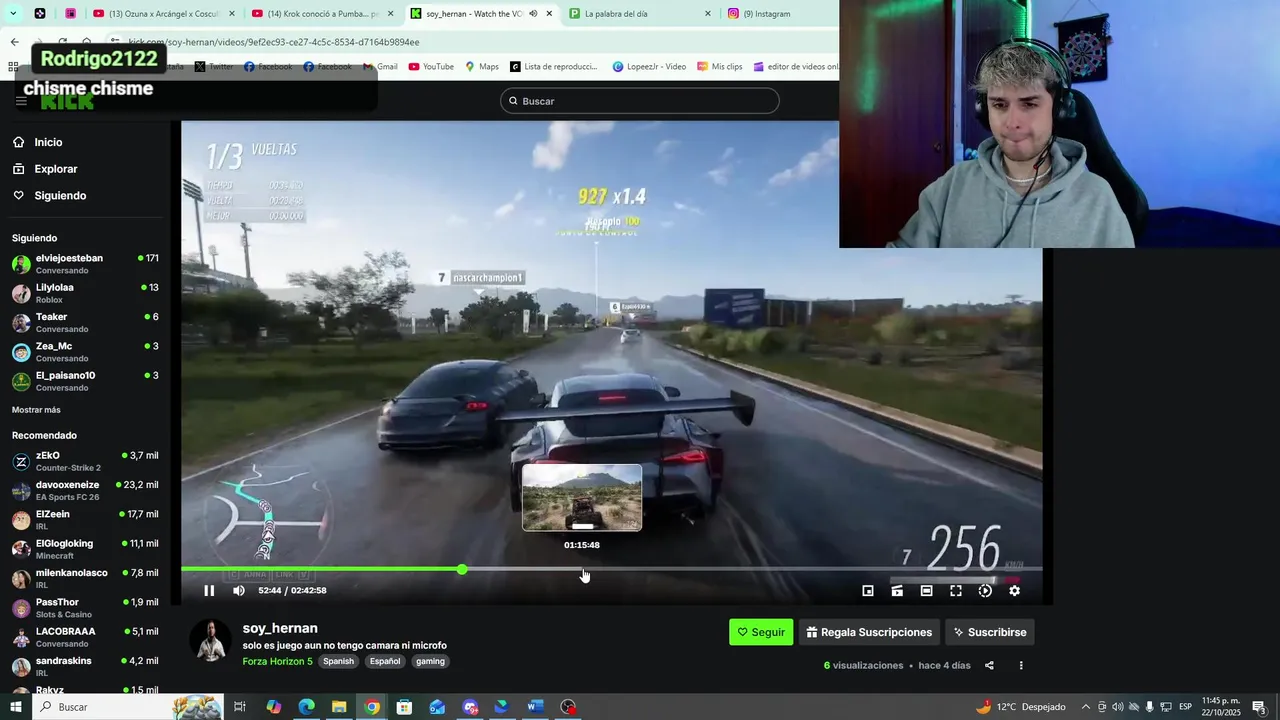
Task: Switch to La palabra del día tab
Action: coord(641,14)
